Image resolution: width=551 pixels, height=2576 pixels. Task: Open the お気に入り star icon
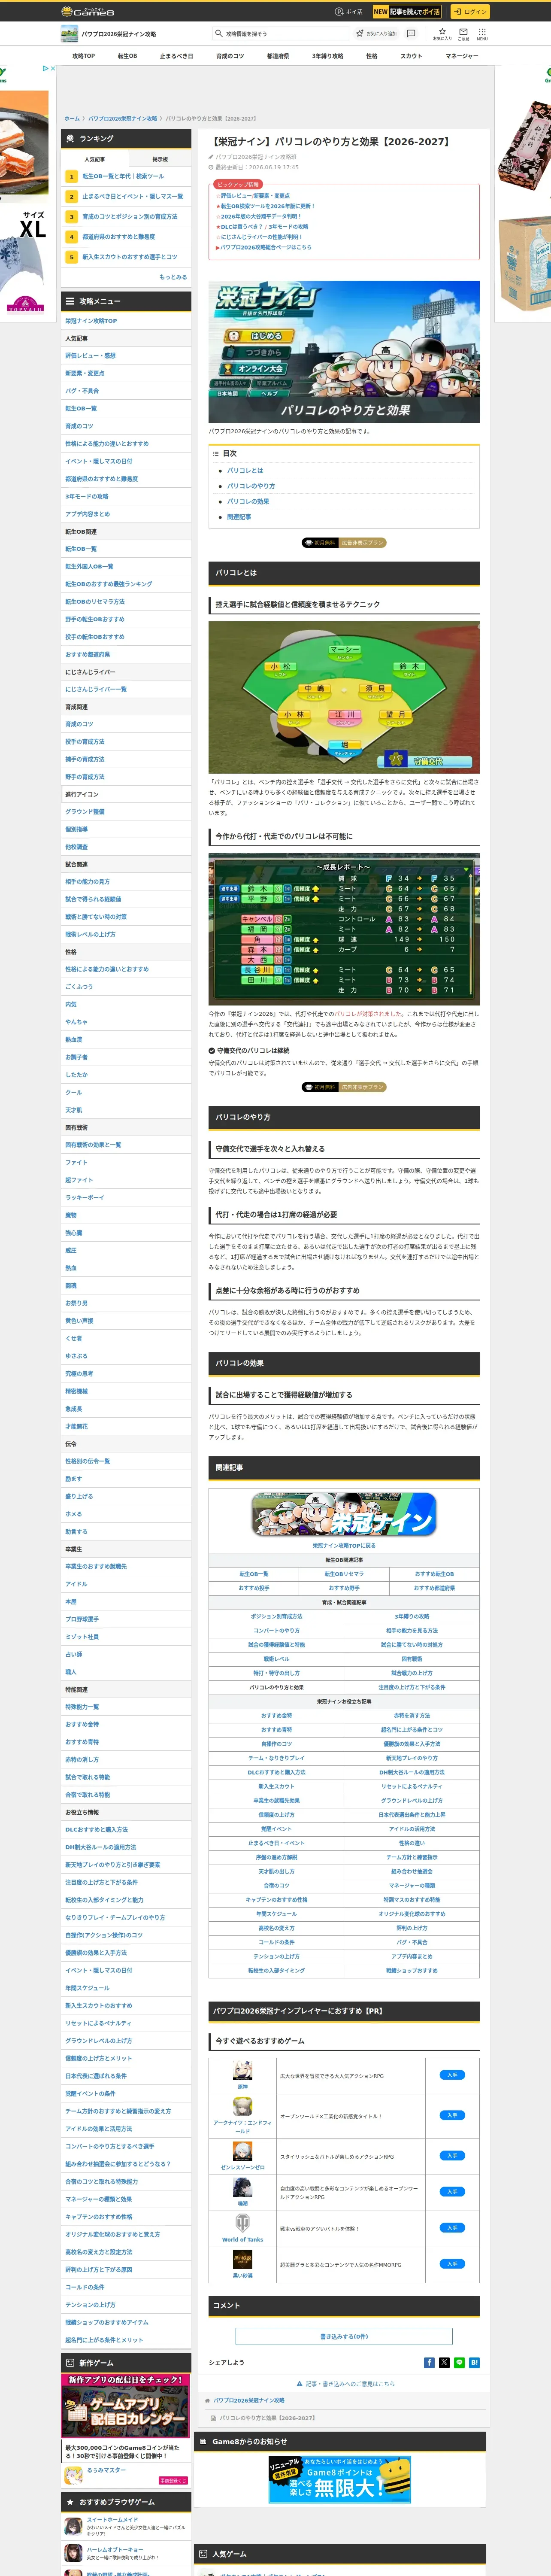(x=442, y=33)
